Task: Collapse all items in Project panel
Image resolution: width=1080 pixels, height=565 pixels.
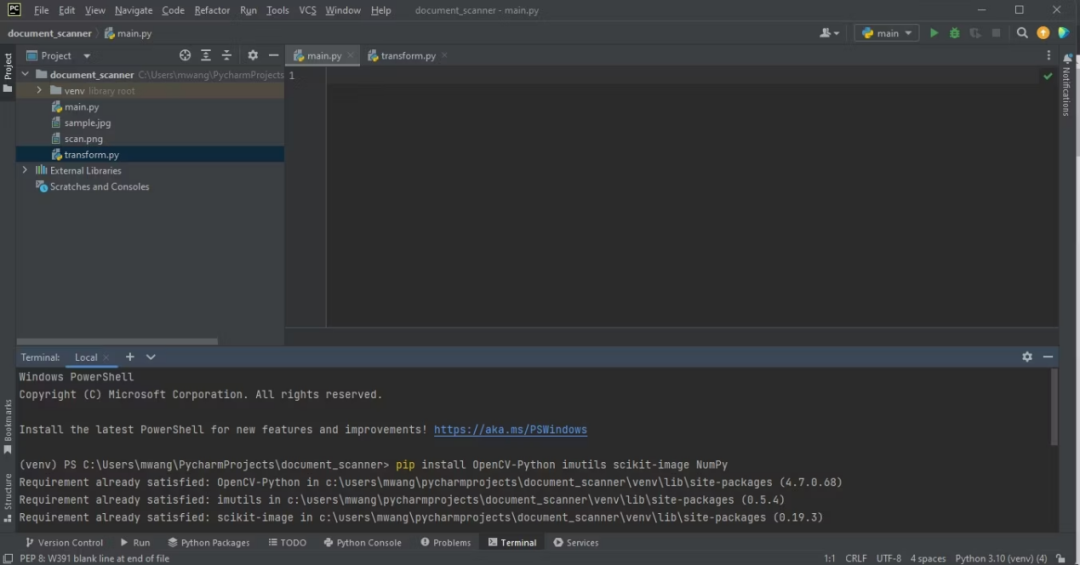Action: point(226,56)
